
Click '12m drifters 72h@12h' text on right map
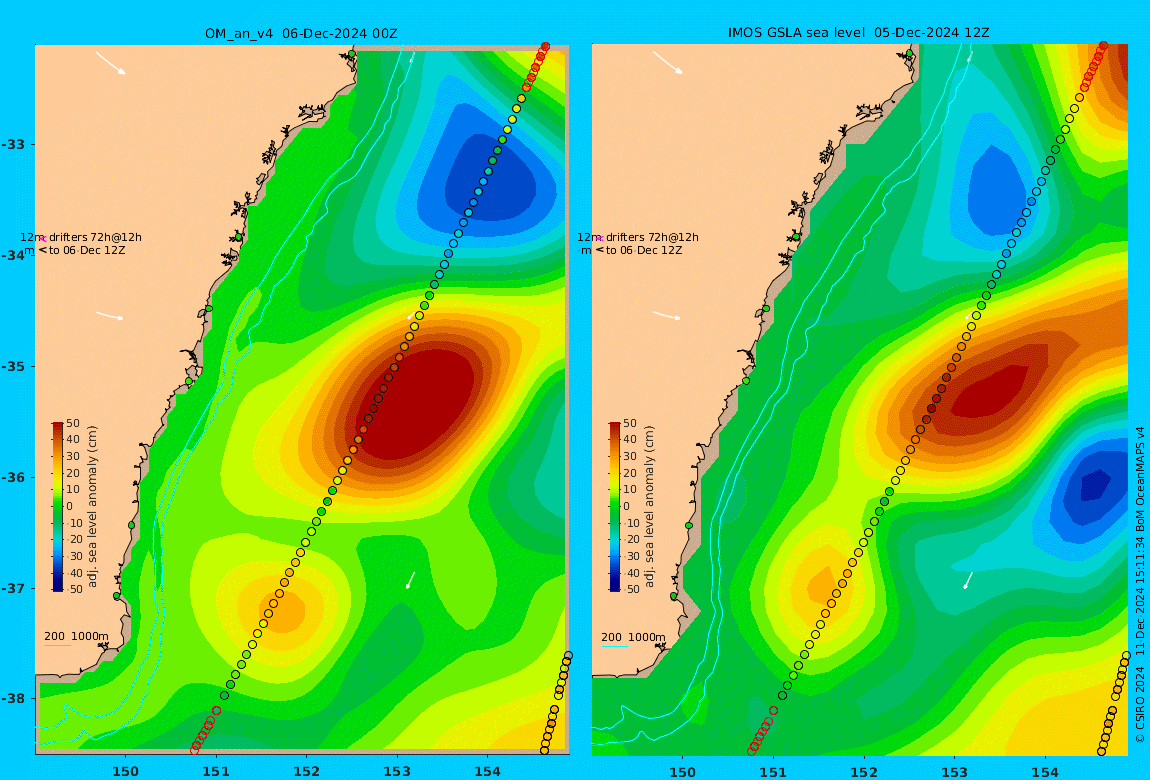pos(638,238)
